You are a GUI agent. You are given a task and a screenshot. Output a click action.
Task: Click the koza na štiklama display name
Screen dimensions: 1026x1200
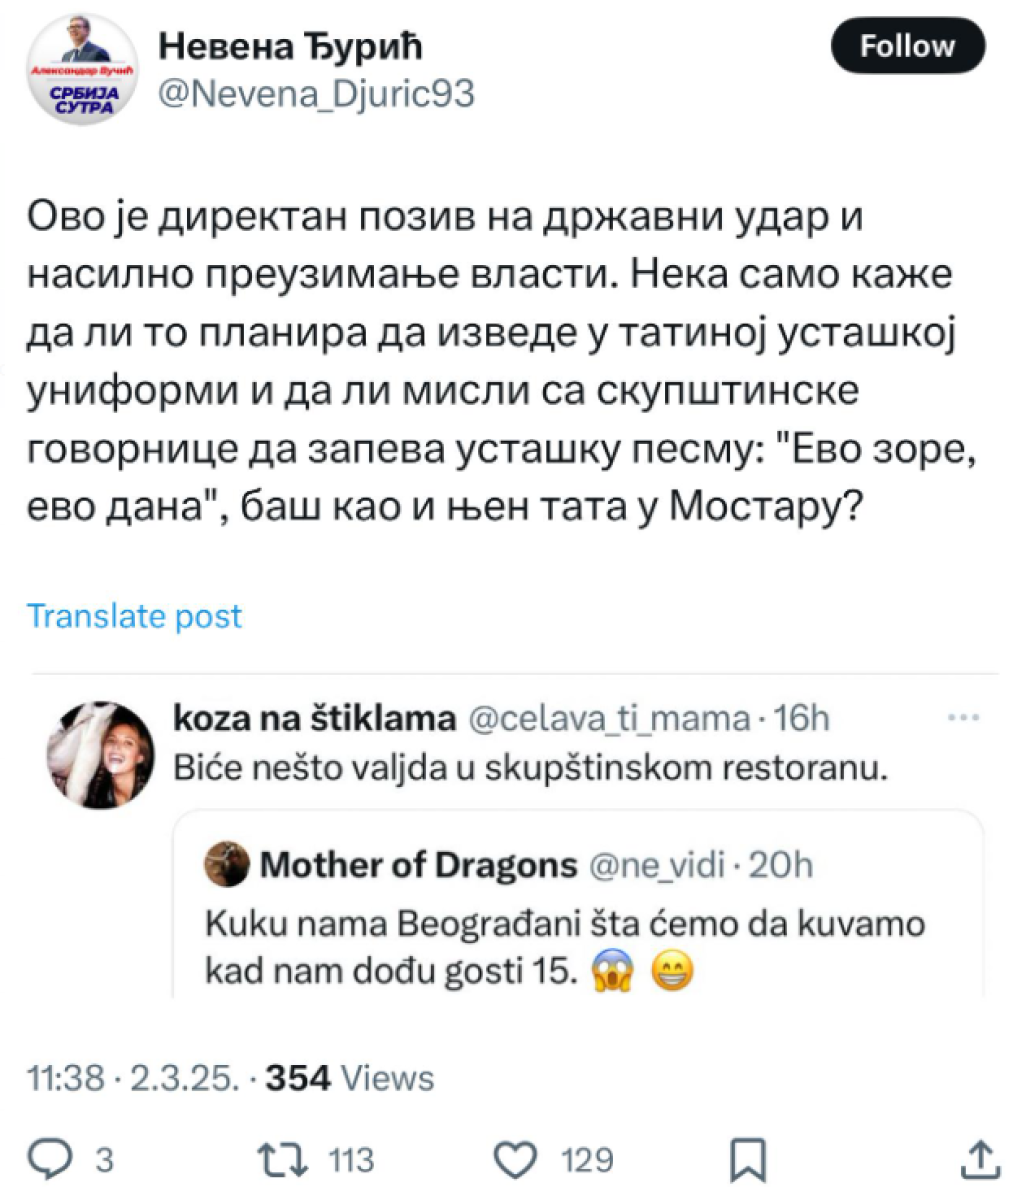tap(314, 718)
